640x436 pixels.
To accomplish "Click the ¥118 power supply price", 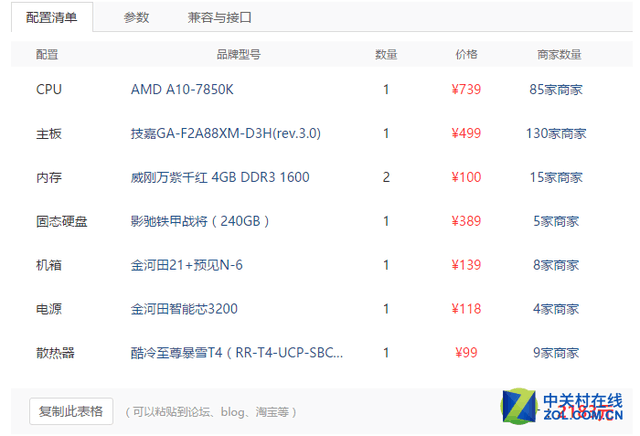I will pos(466,309).
